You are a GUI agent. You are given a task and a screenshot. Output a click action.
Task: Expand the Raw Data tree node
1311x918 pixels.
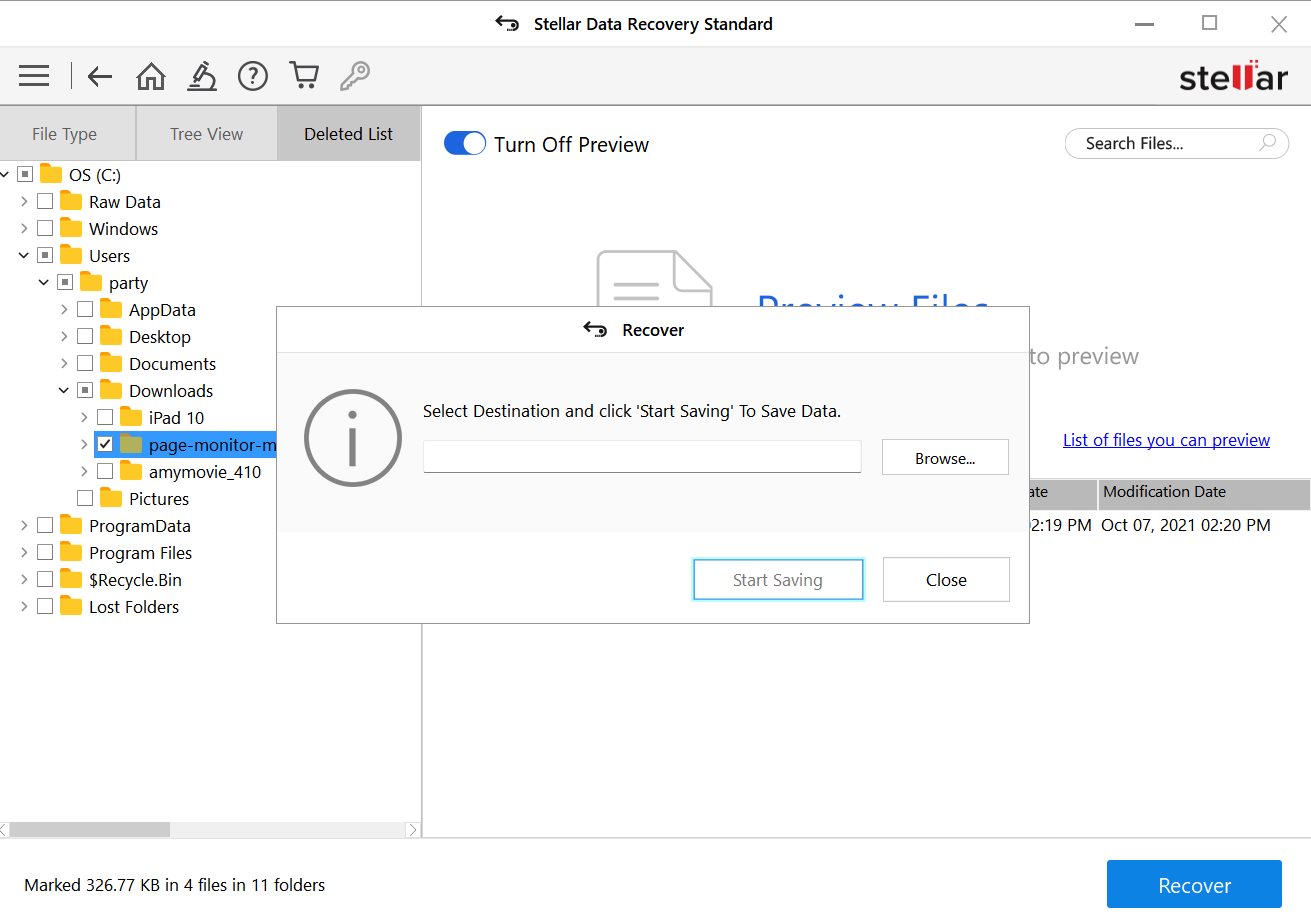coord(24,201)
